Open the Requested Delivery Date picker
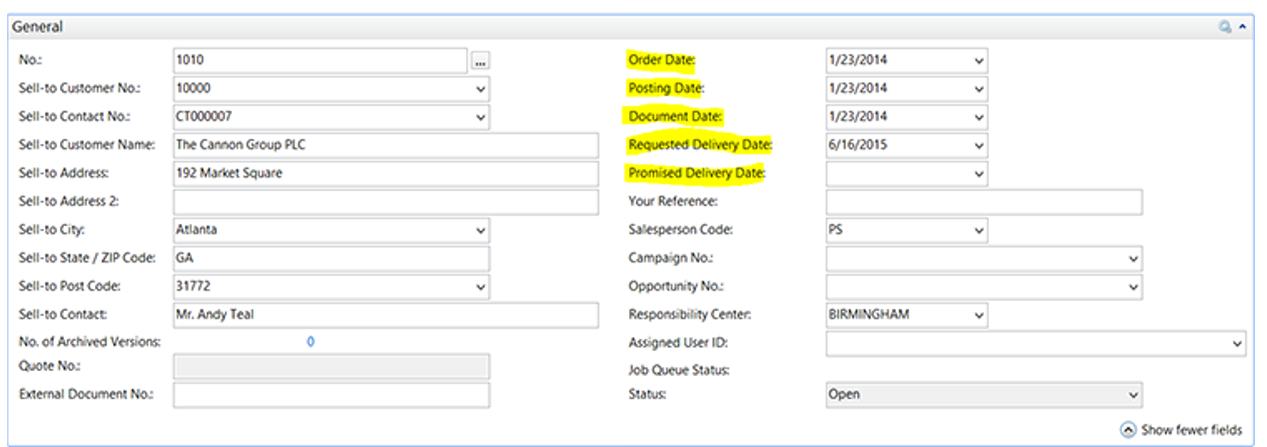The width and height of the screenshot is (1267, 447). point(979,145)
